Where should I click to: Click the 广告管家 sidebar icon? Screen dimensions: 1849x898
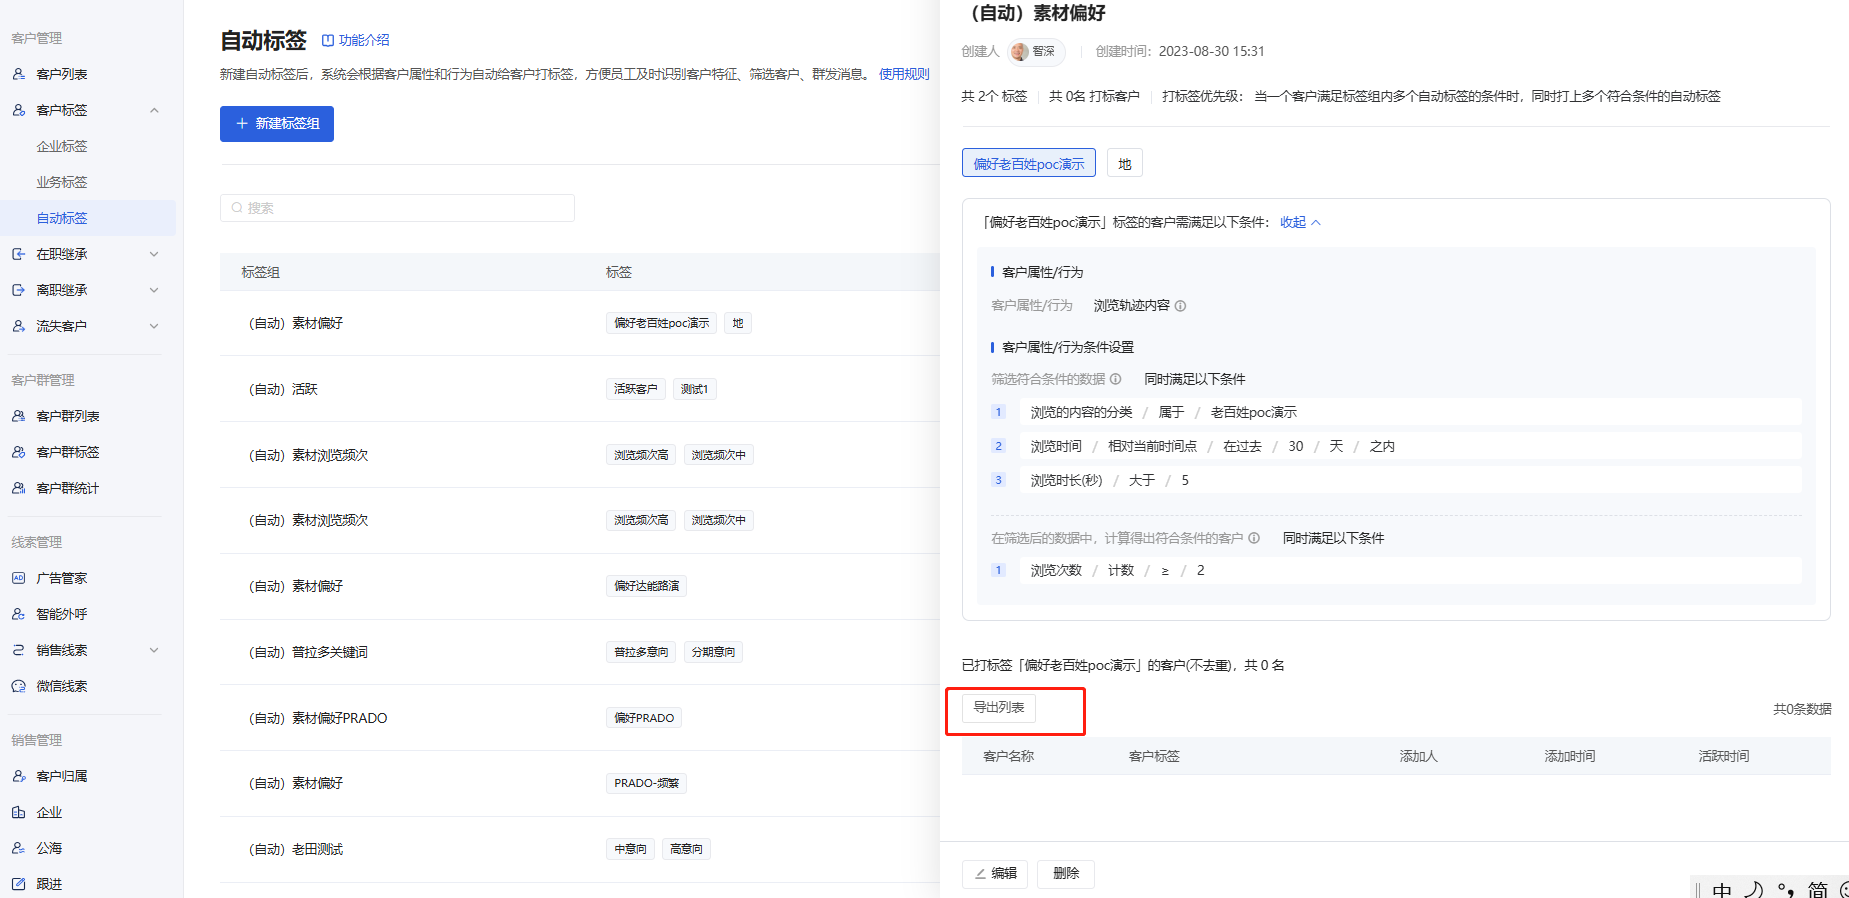(19, 578)
